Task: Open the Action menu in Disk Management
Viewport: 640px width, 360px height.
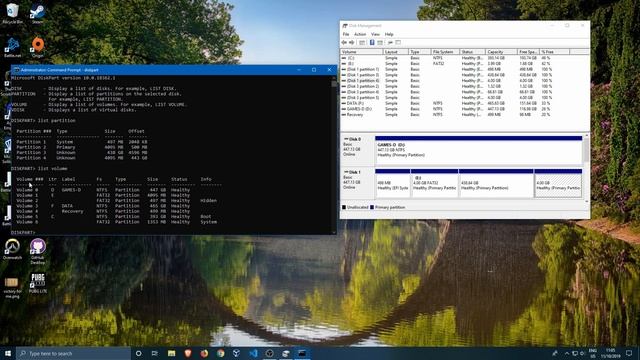Action: (x=360, y=34)
